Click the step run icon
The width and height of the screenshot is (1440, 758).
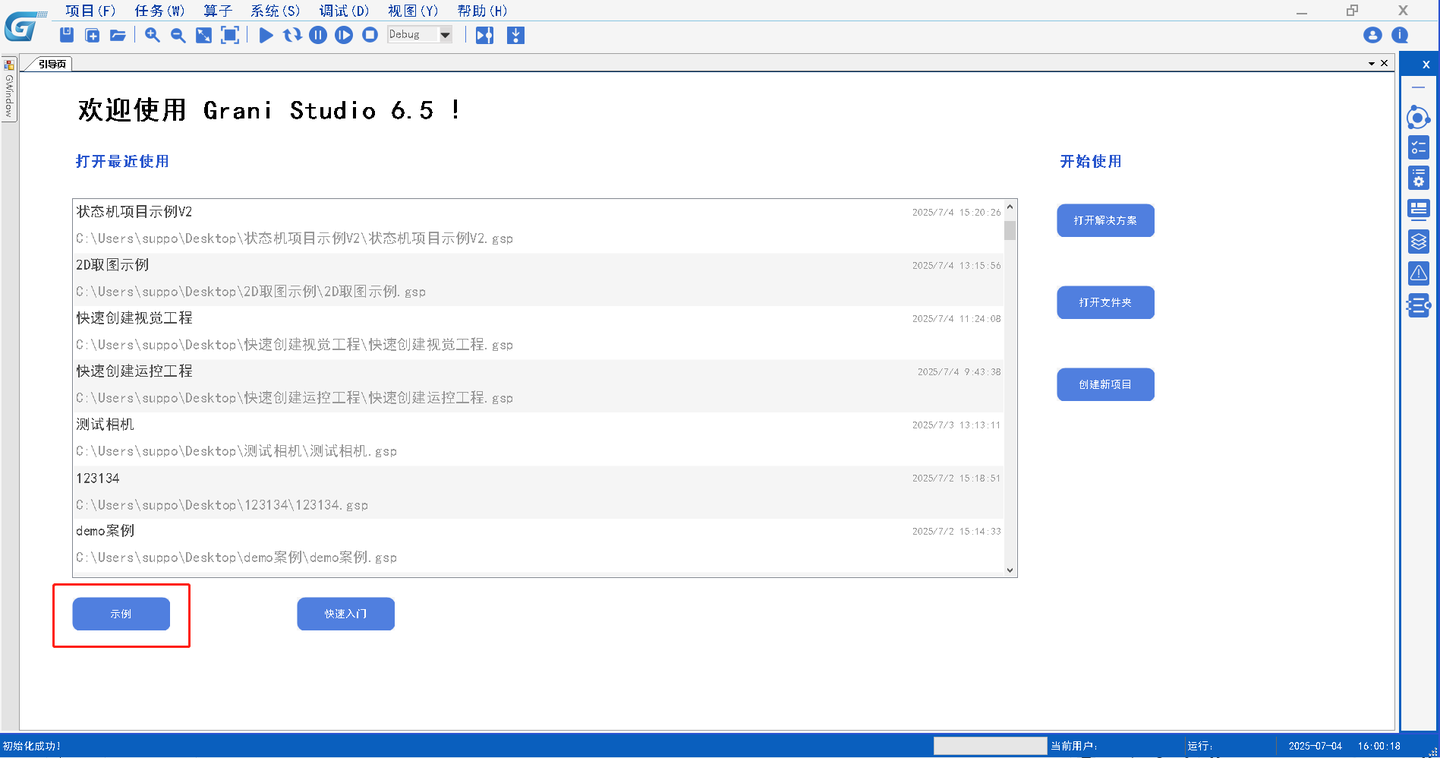(x=344, y=35)
